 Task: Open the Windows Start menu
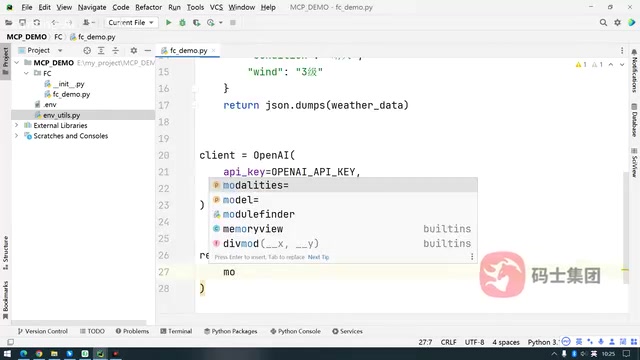tap(7, 353)
